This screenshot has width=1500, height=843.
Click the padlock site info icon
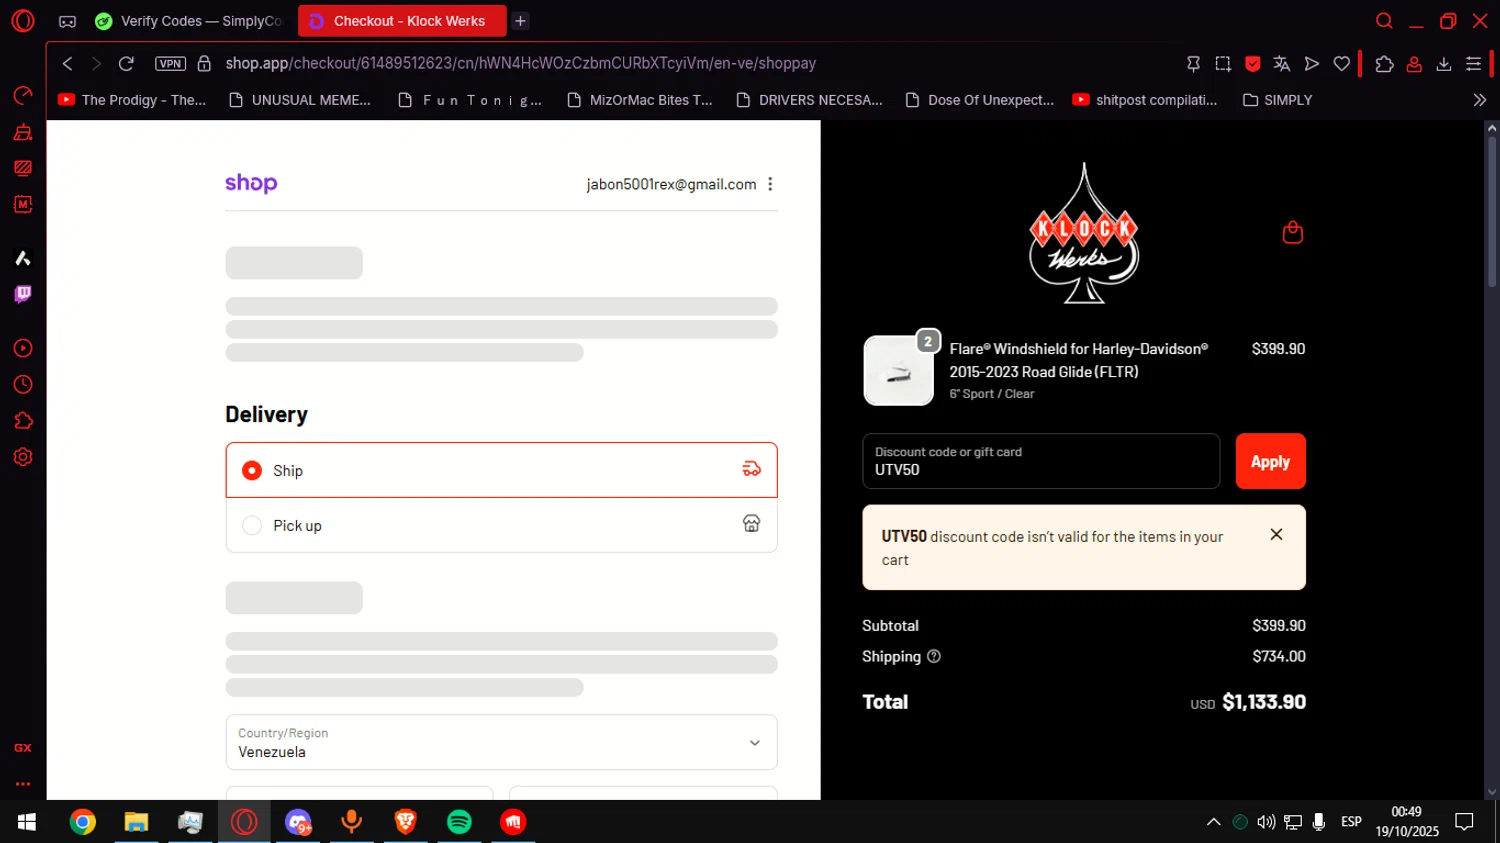204,63
